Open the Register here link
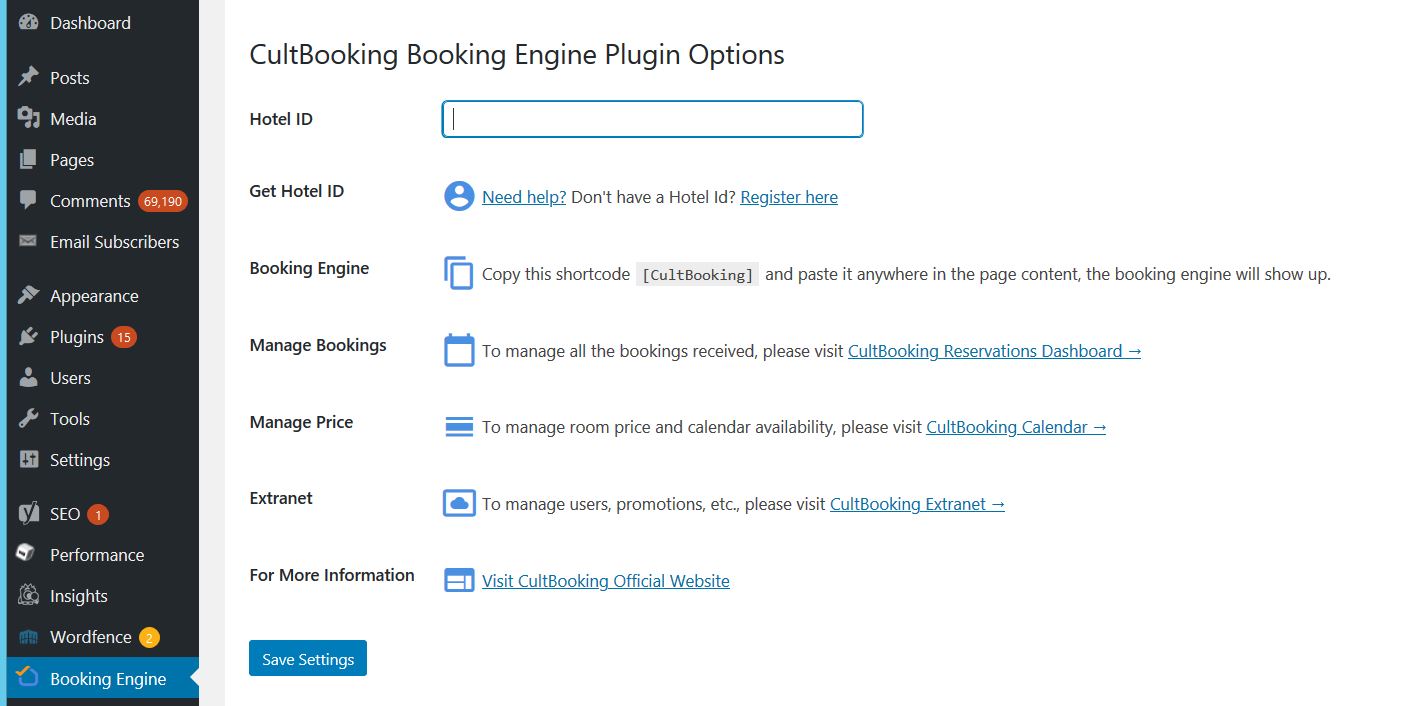 pyautogui.click(x=789, y=197)
